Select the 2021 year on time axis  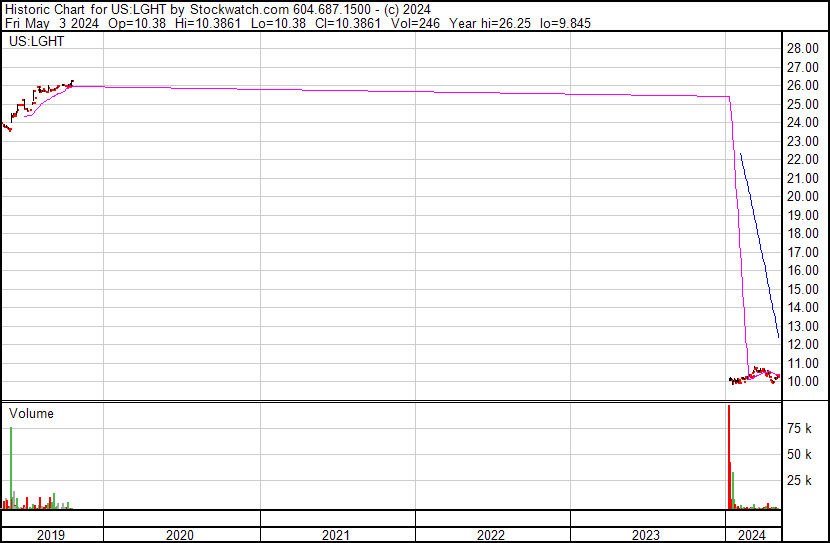click(x=336, y=535)
